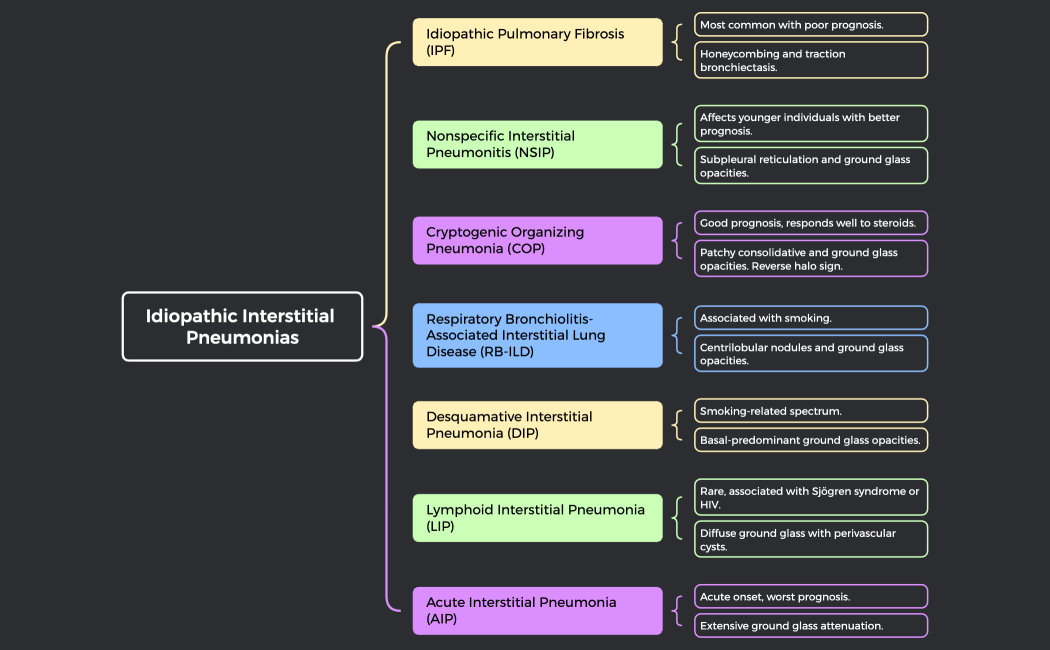Select the Nonspecific Interstitial Pneumonitis node

coord(537,144)
